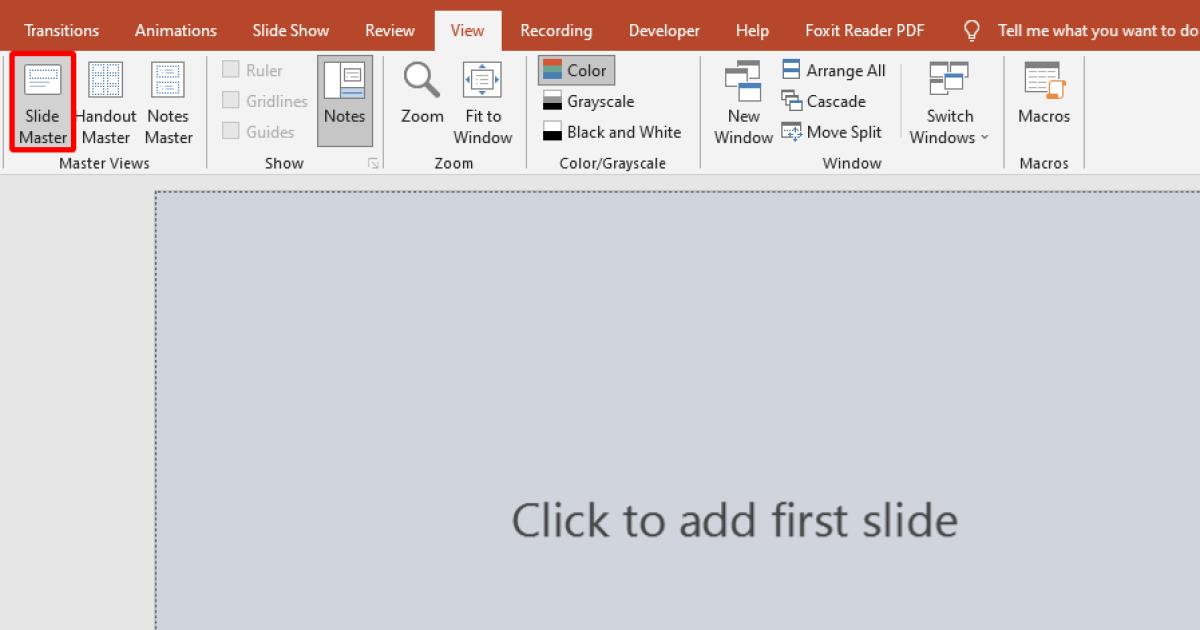Open the Foxit Reader PDF tab
Viewport: 1200px width, 630px height.
point(865,30)
